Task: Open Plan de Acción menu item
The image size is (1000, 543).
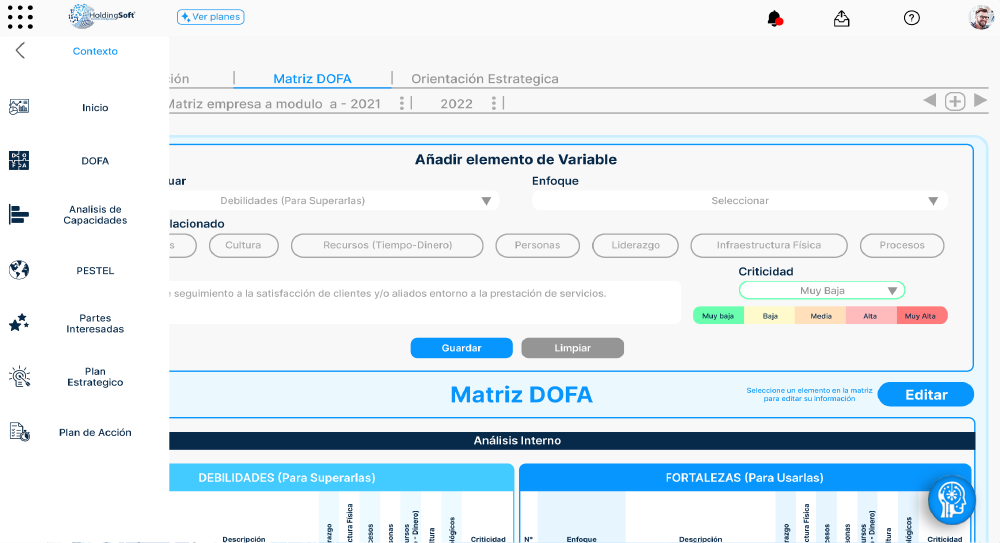Action: tap(95, 433)
